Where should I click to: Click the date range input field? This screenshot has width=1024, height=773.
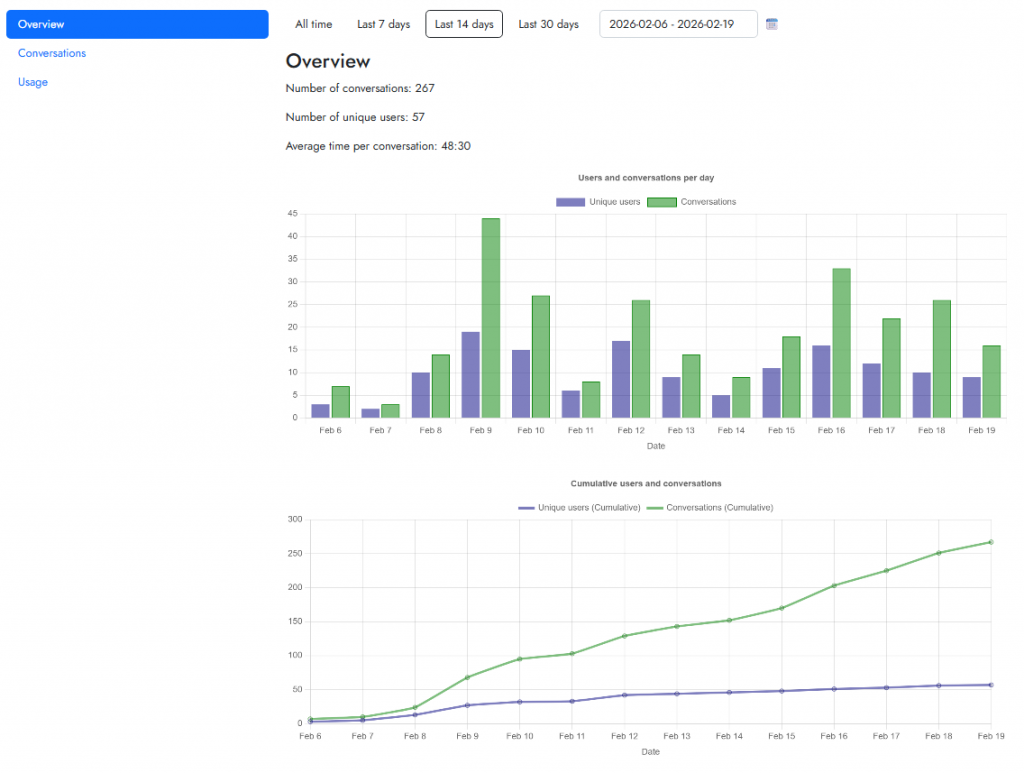[x=678, y=24]
